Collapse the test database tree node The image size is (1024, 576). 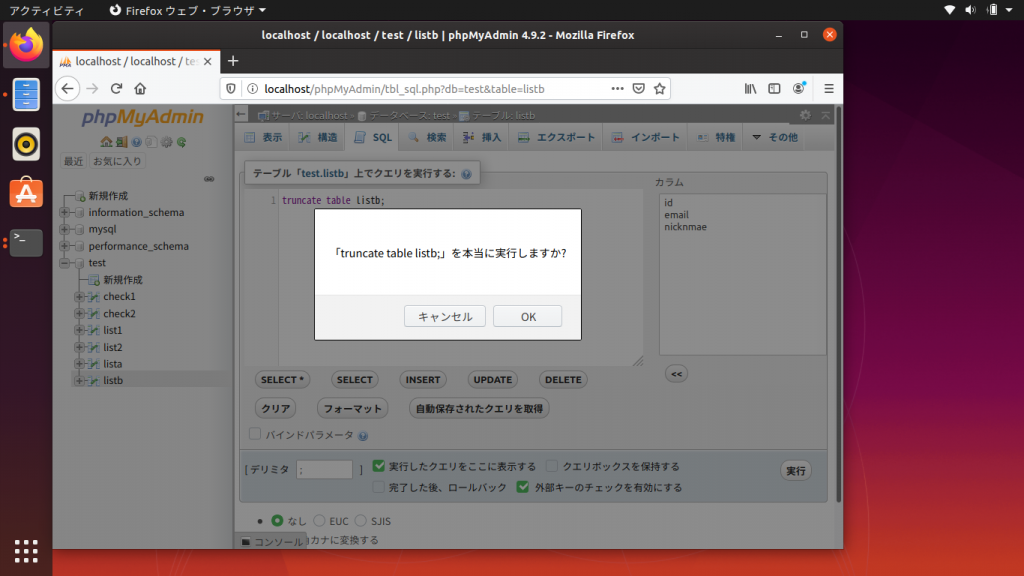click(66, 263)
